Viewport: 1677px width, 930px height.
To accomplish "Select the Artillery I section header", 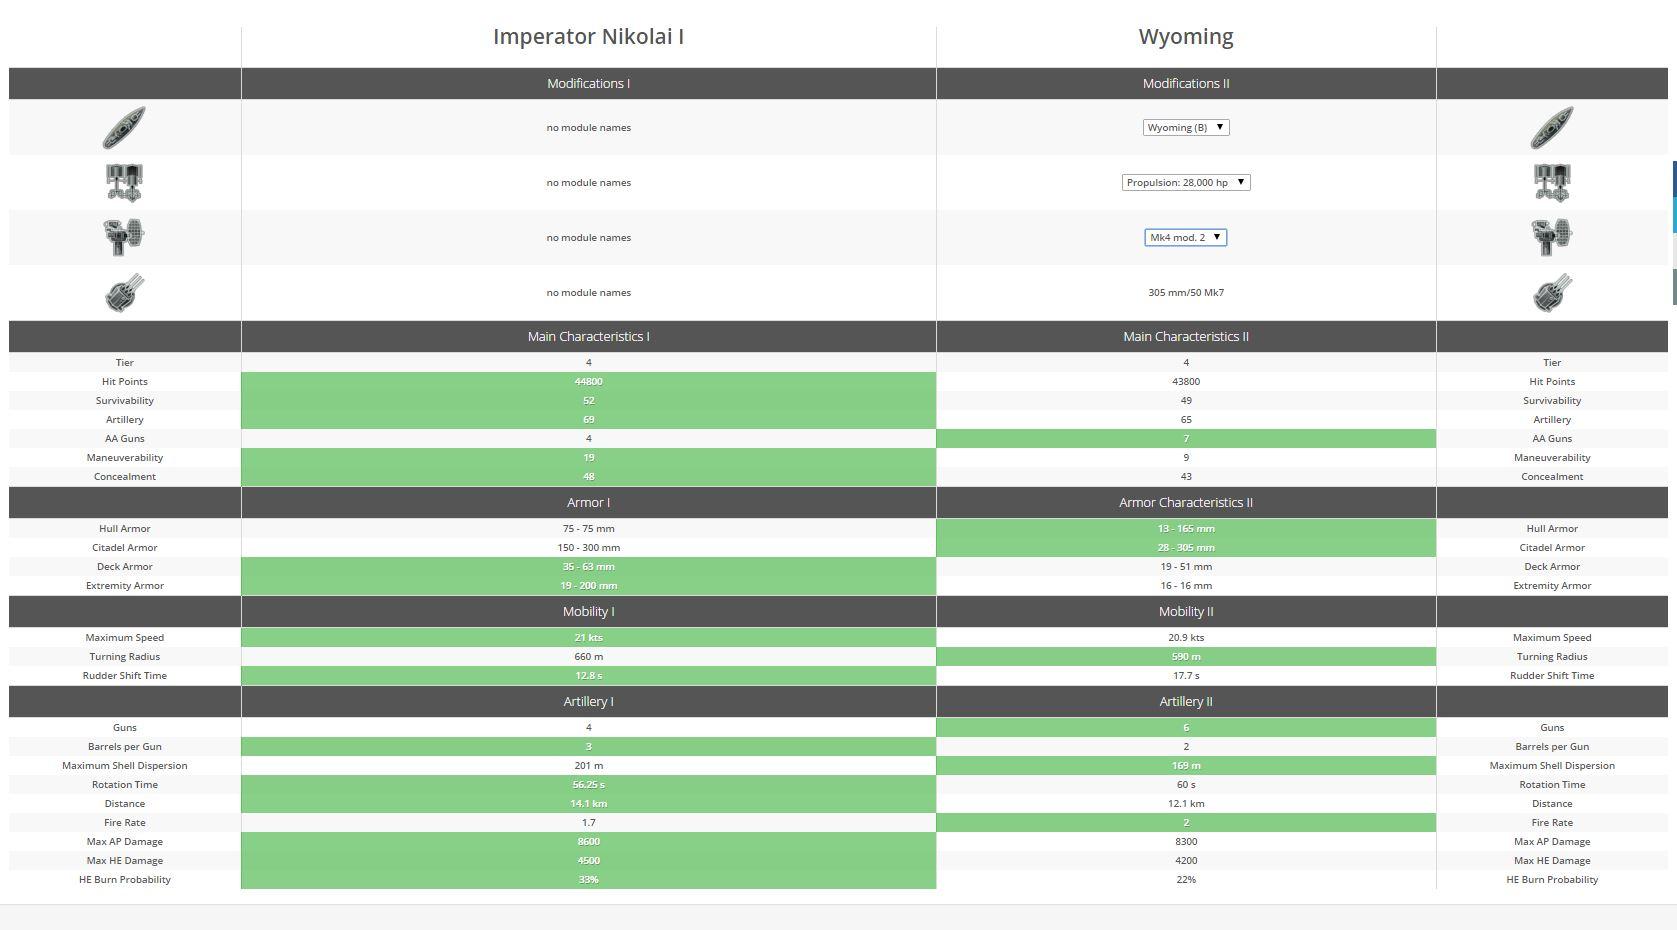I will 588,701.
